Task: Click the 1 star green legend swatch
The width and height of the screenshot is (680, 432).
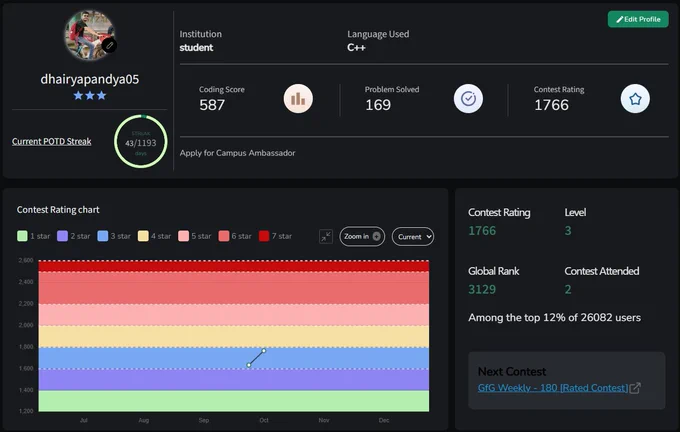Action: (x=22, y=236)
